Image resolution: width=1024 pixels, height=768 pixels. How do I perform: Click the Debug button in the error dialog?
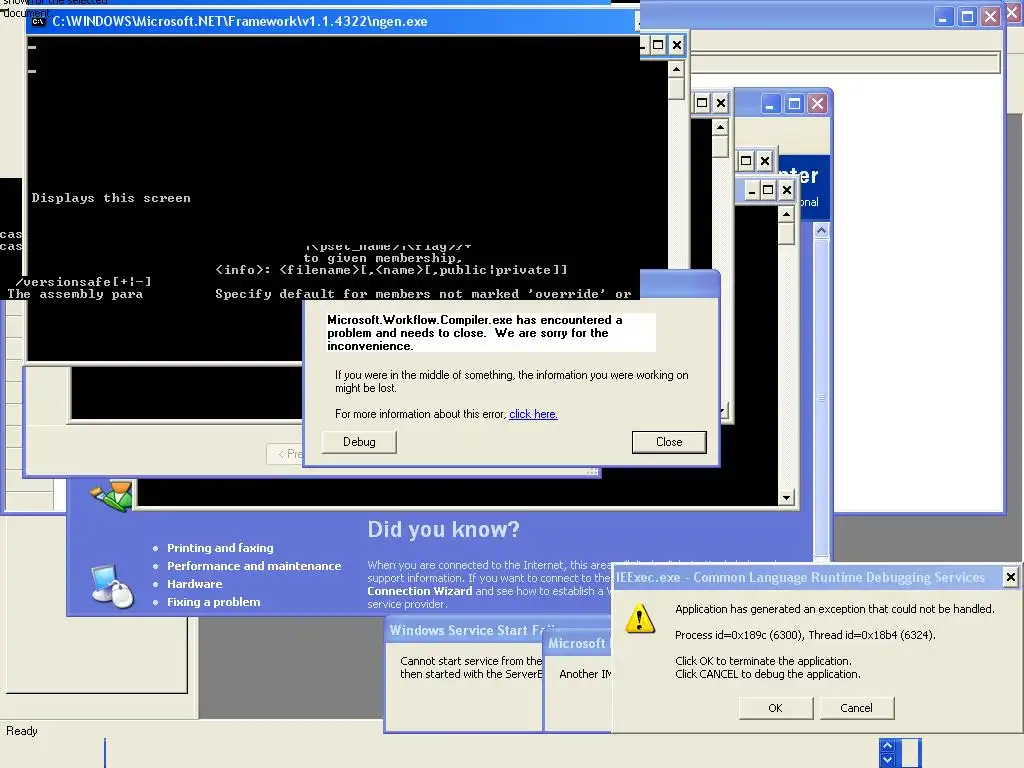359,442
